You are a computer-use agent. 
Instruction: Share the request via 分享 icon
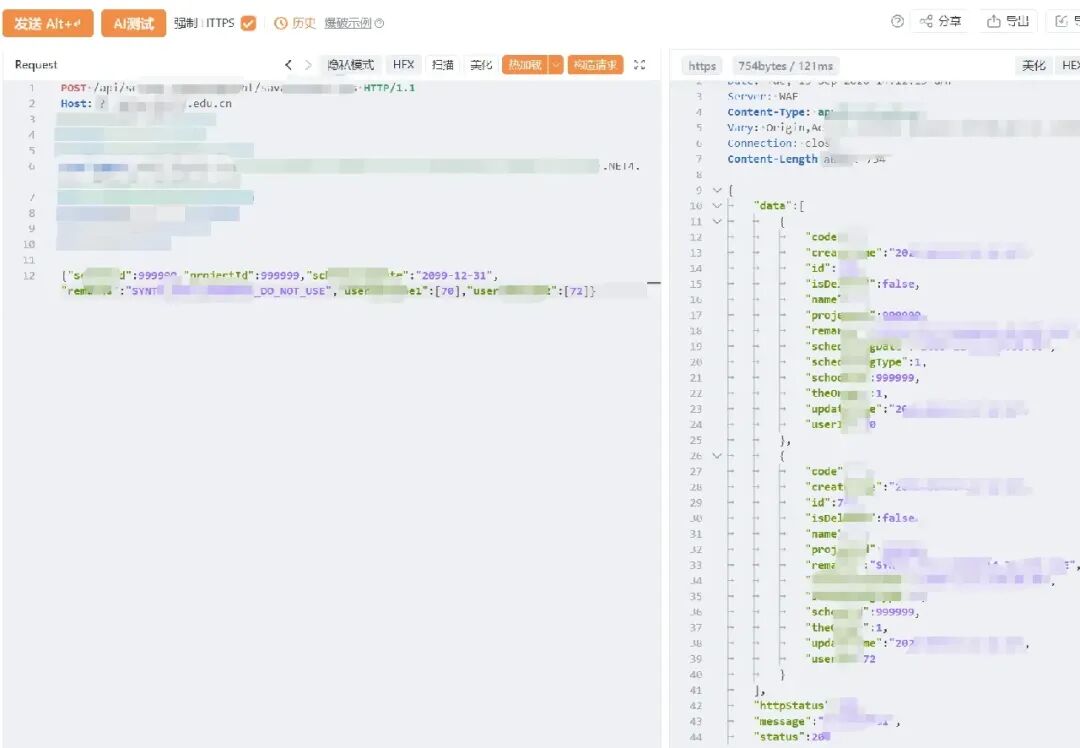coord(926,21)
